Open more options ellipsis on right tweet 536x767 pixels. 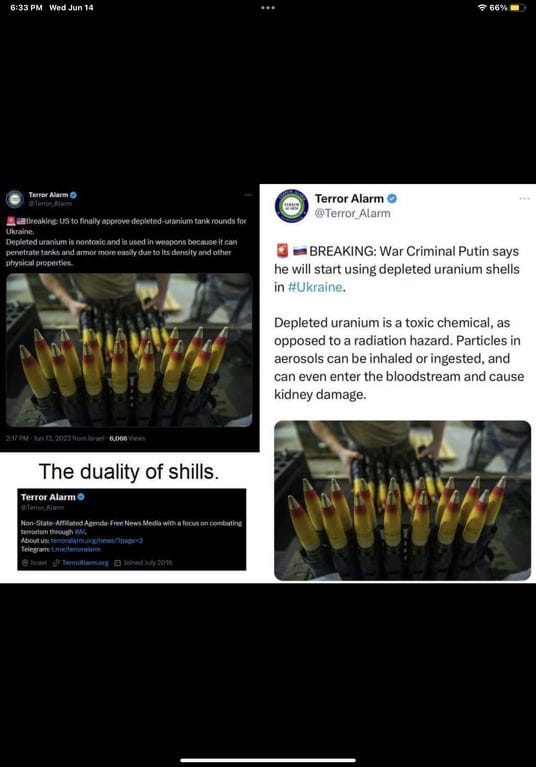click(x=524, y=199)
